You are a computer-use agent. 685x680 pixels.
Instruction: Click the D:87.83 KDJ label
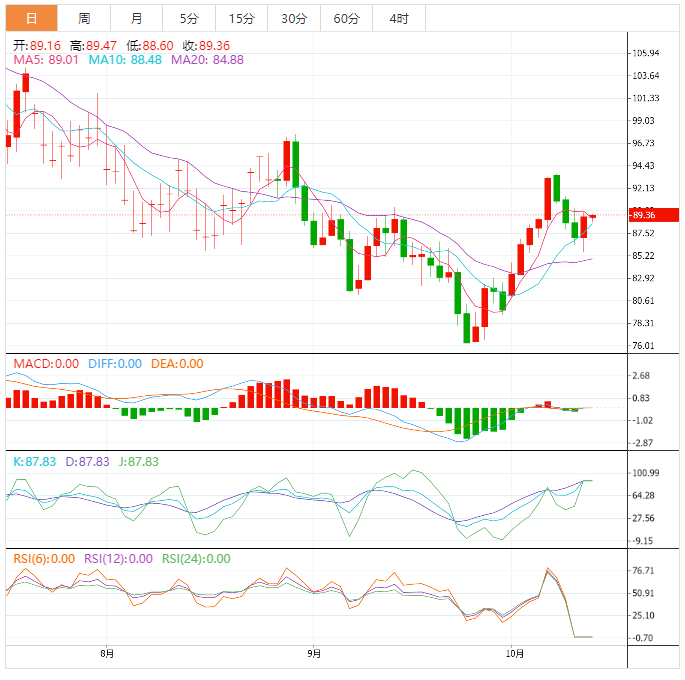pos(87,462)
